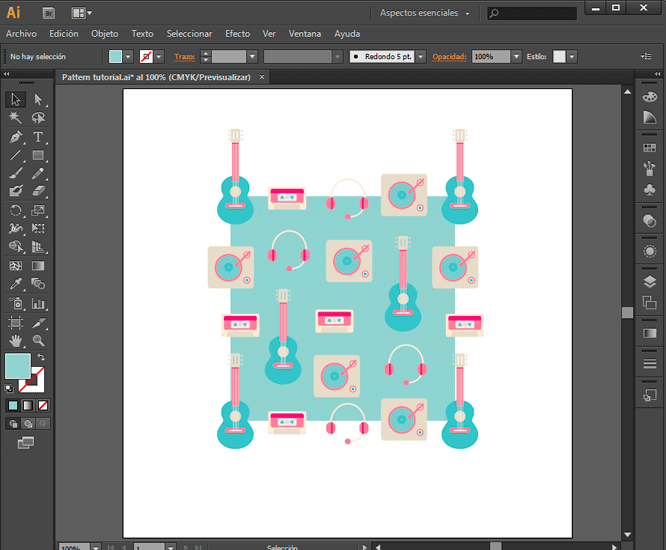Open stroke color dropdown in control bar
The height and width of the screenshot is (550, 666).
(x=159, y=56)
